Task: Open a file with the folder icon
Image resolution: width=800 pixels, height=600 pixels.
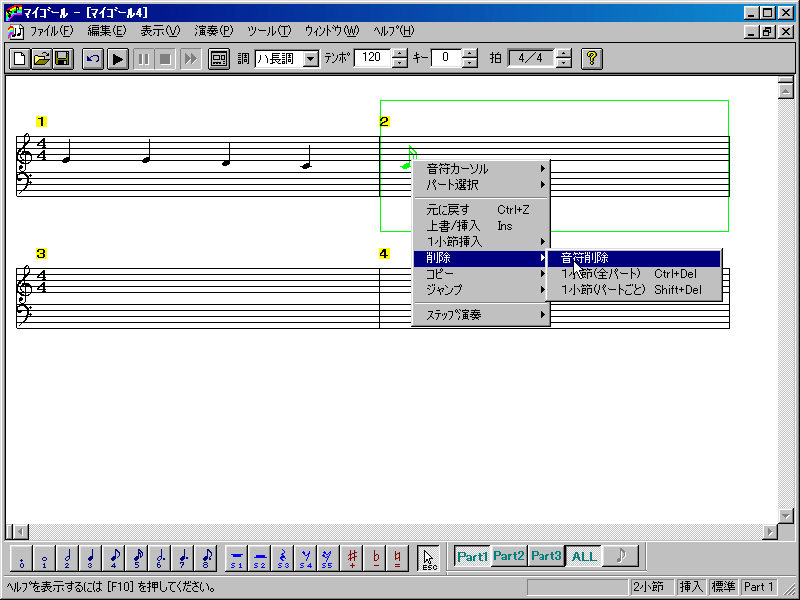Action: 41,59
